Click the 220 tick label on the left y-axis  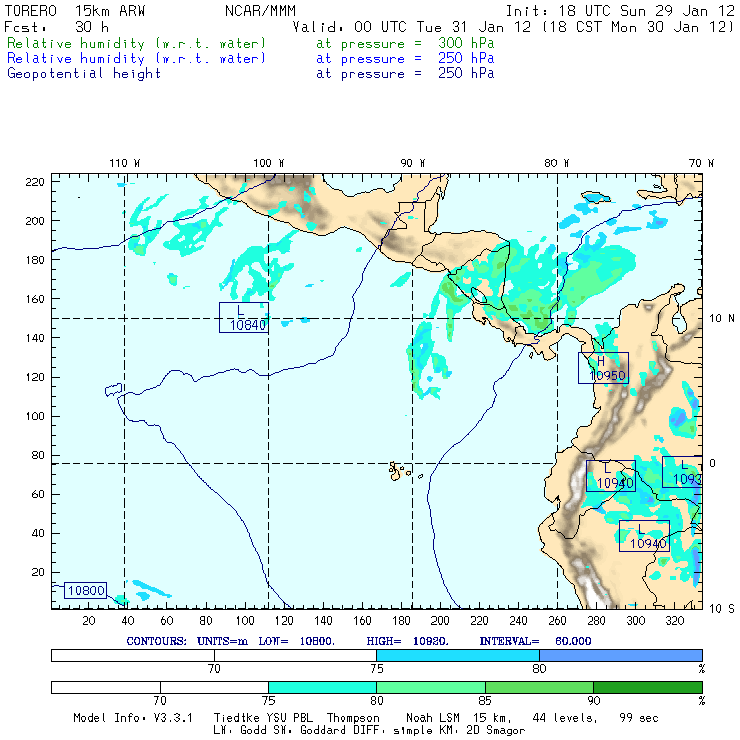34,182
